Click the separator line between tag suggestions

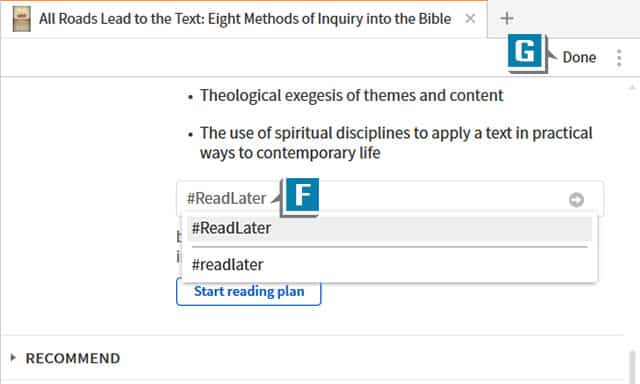coord(389,247)
